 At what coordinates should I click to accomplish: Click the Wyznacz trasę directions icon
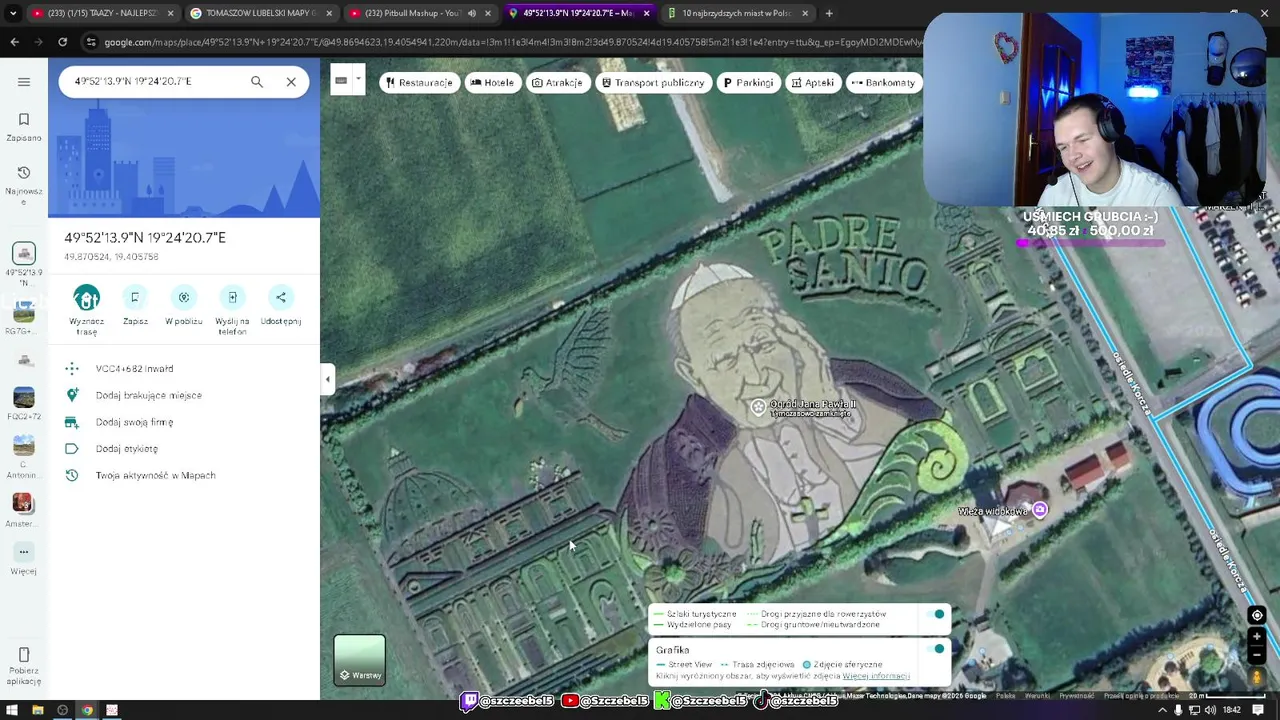click(x=87, y=298)
